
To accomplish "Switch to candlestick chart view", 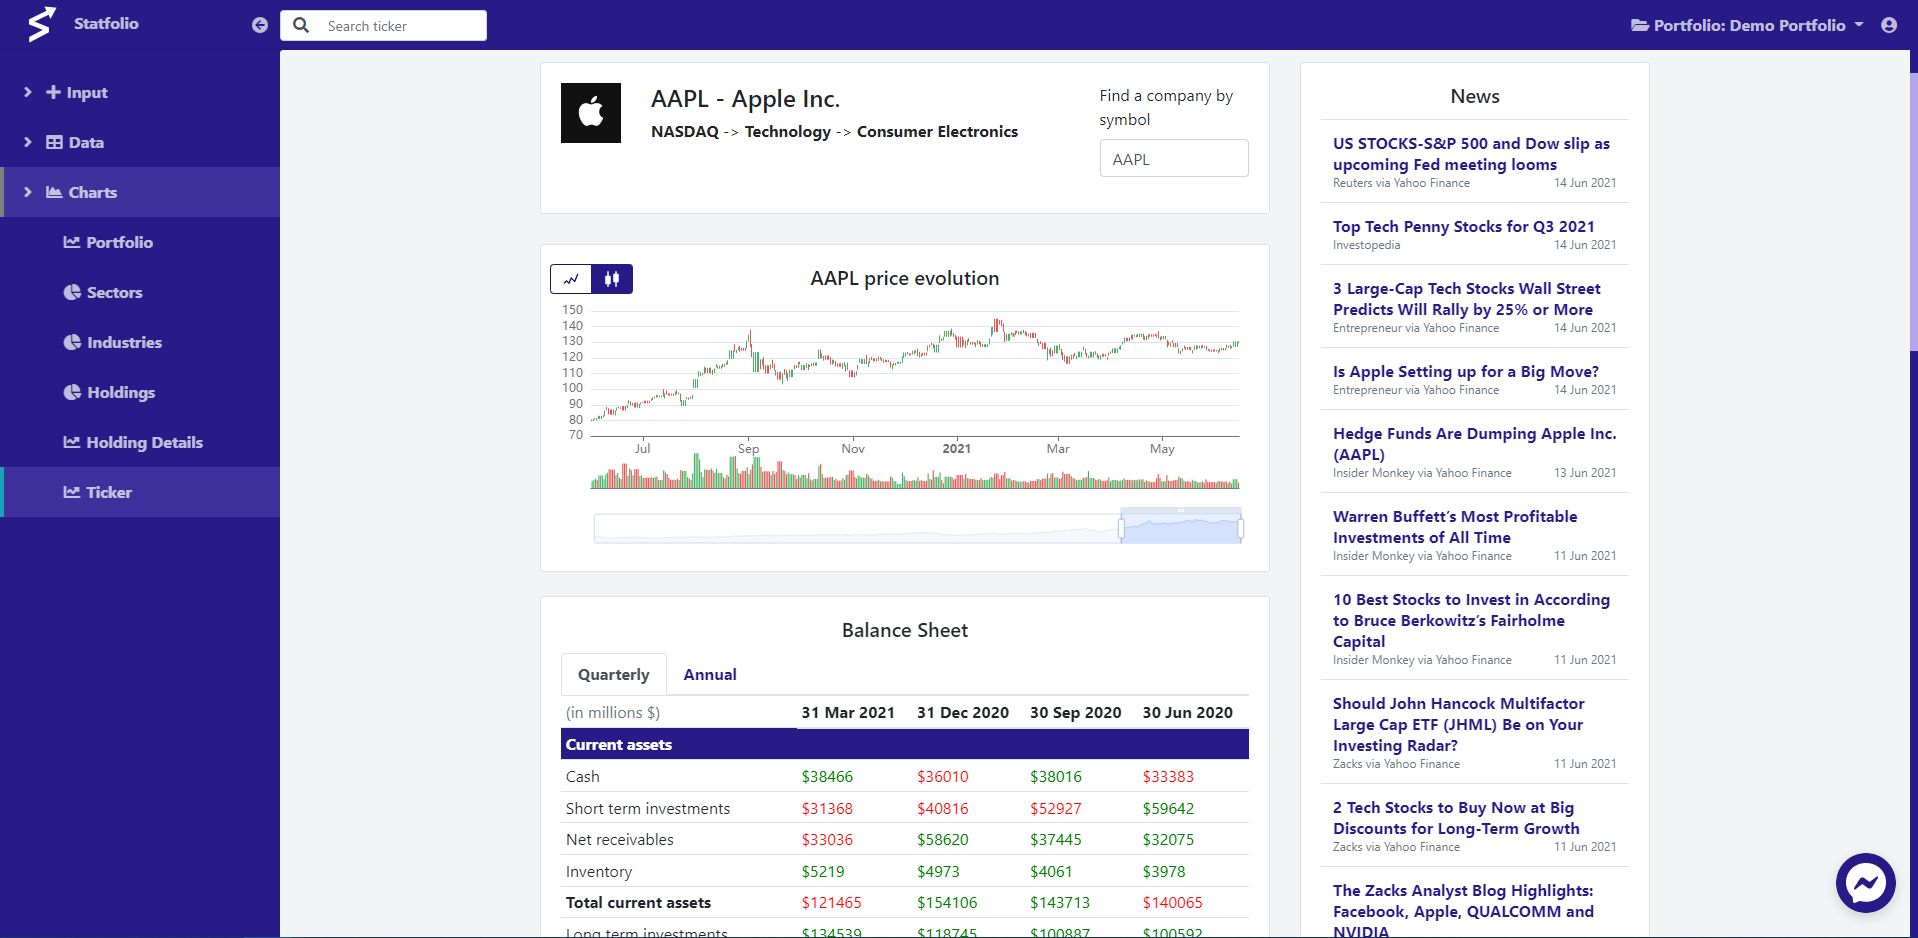I will click(x=612, y=279).
